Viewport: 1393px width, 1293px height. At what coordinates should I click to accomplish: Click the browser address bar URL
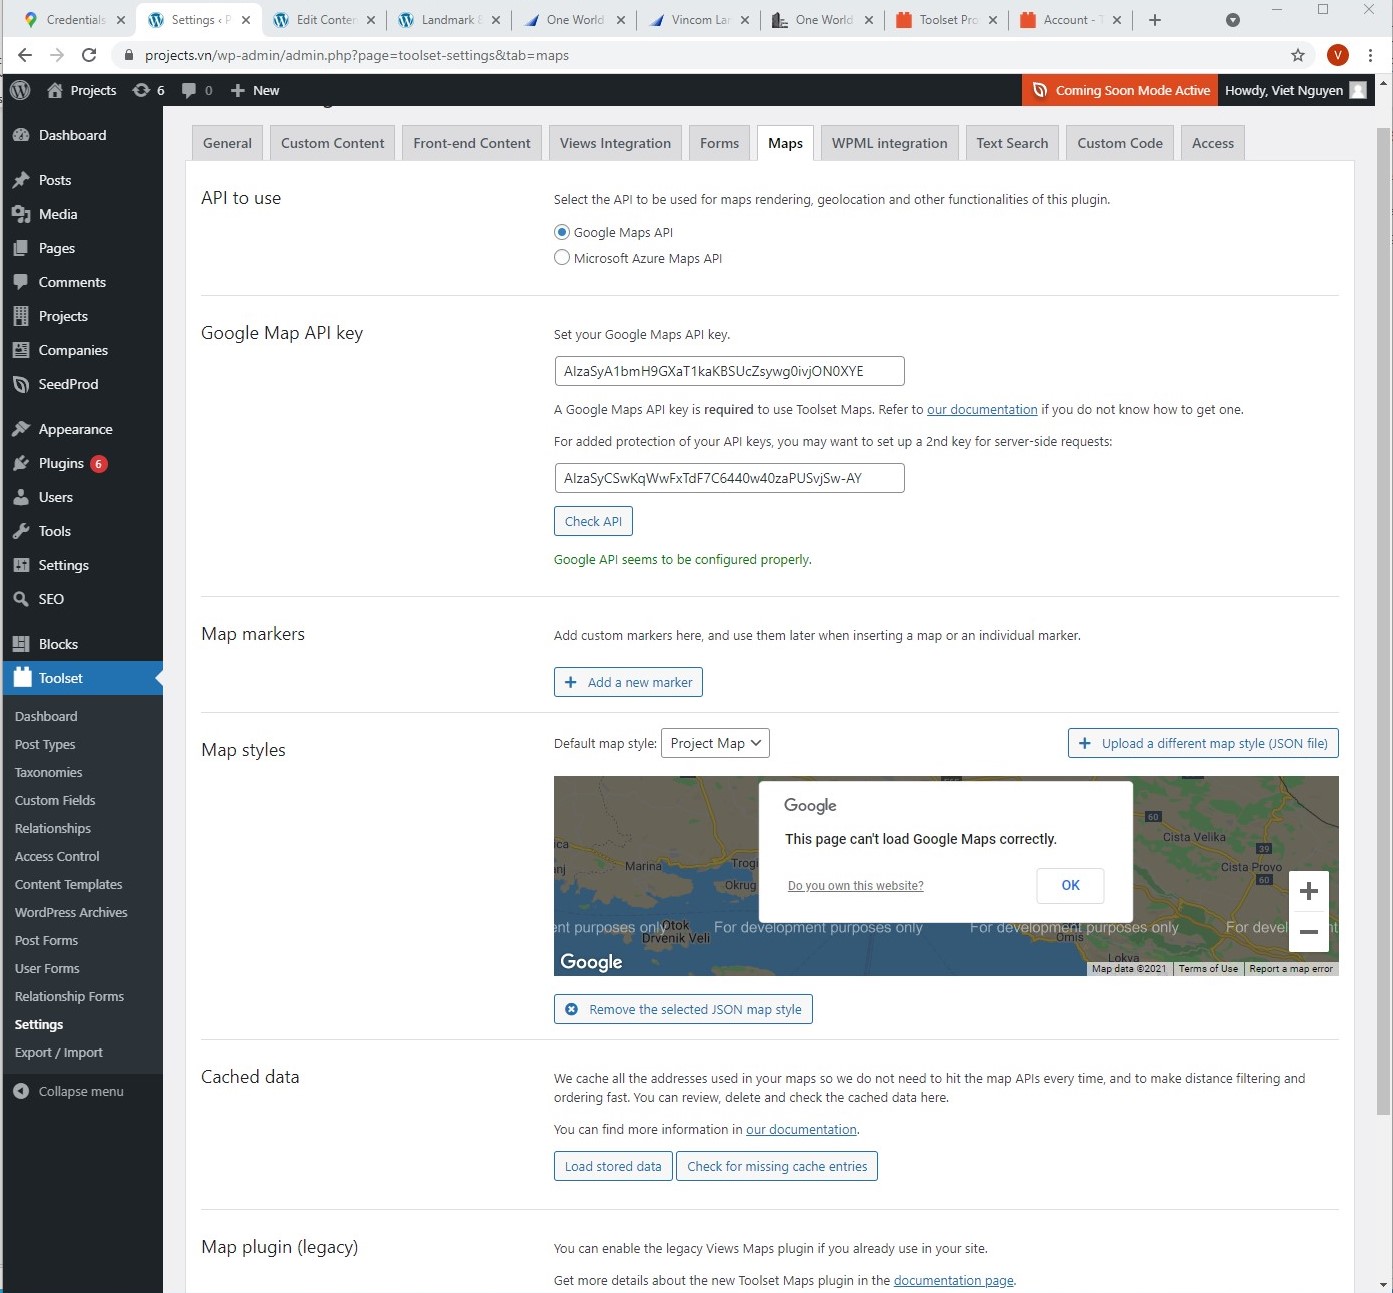(356, 55)
